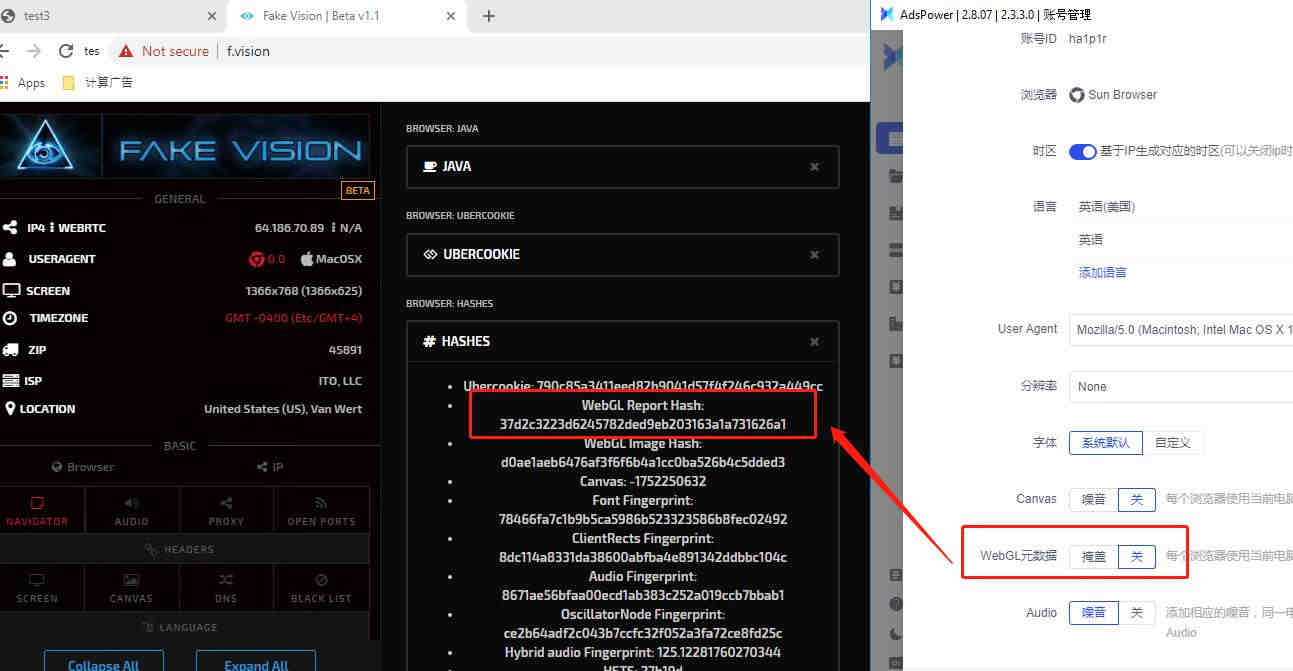1293x671 pixels.
Task: Select the Open Ports tile
Action: tap(321, 510)
